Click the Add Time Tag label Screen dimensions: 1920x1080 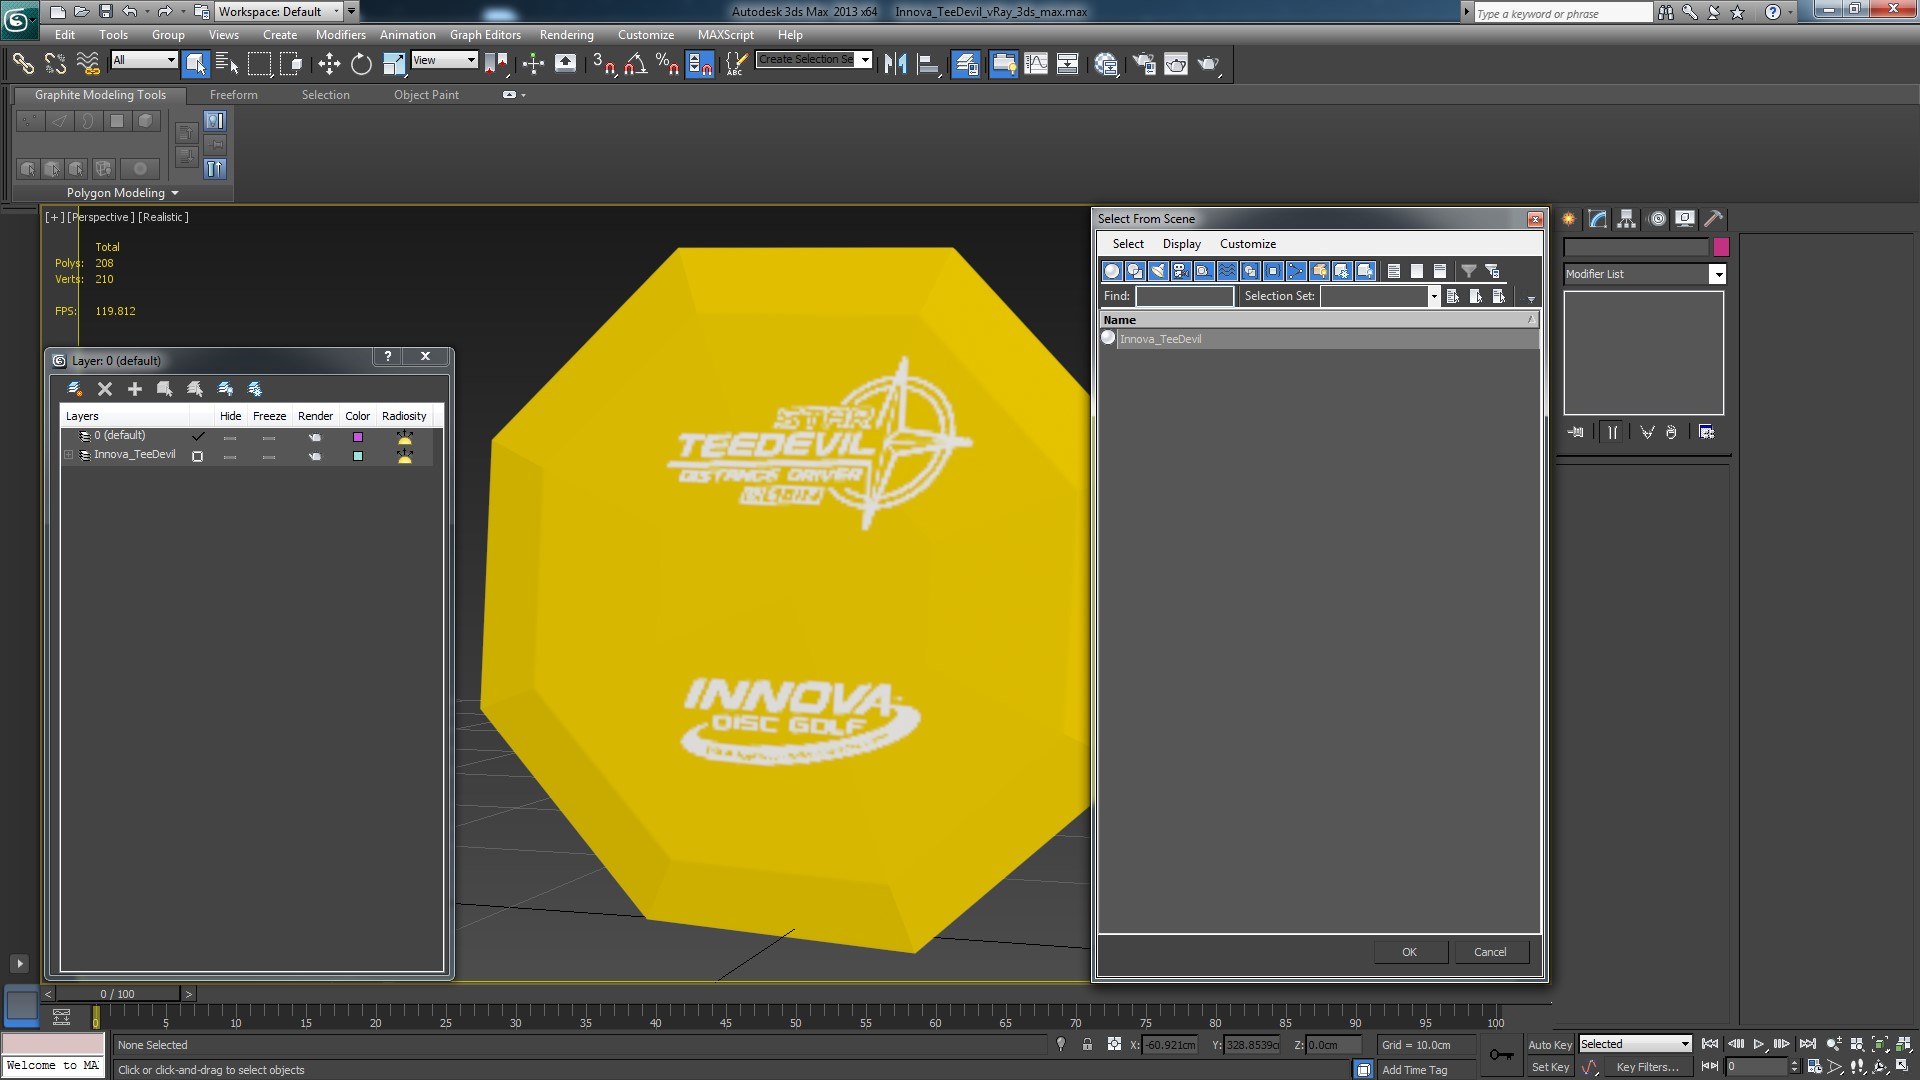pyautogui.click(x=1414, y=1070)
